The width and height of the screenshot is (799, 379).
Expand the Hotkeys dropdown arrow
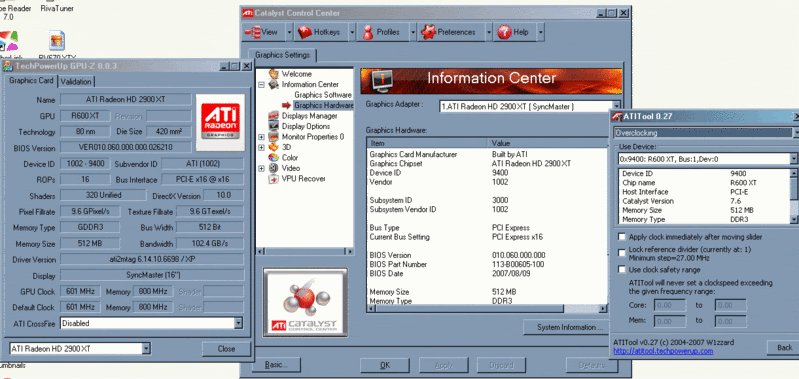pyautogui.click(x=352, y=32)
